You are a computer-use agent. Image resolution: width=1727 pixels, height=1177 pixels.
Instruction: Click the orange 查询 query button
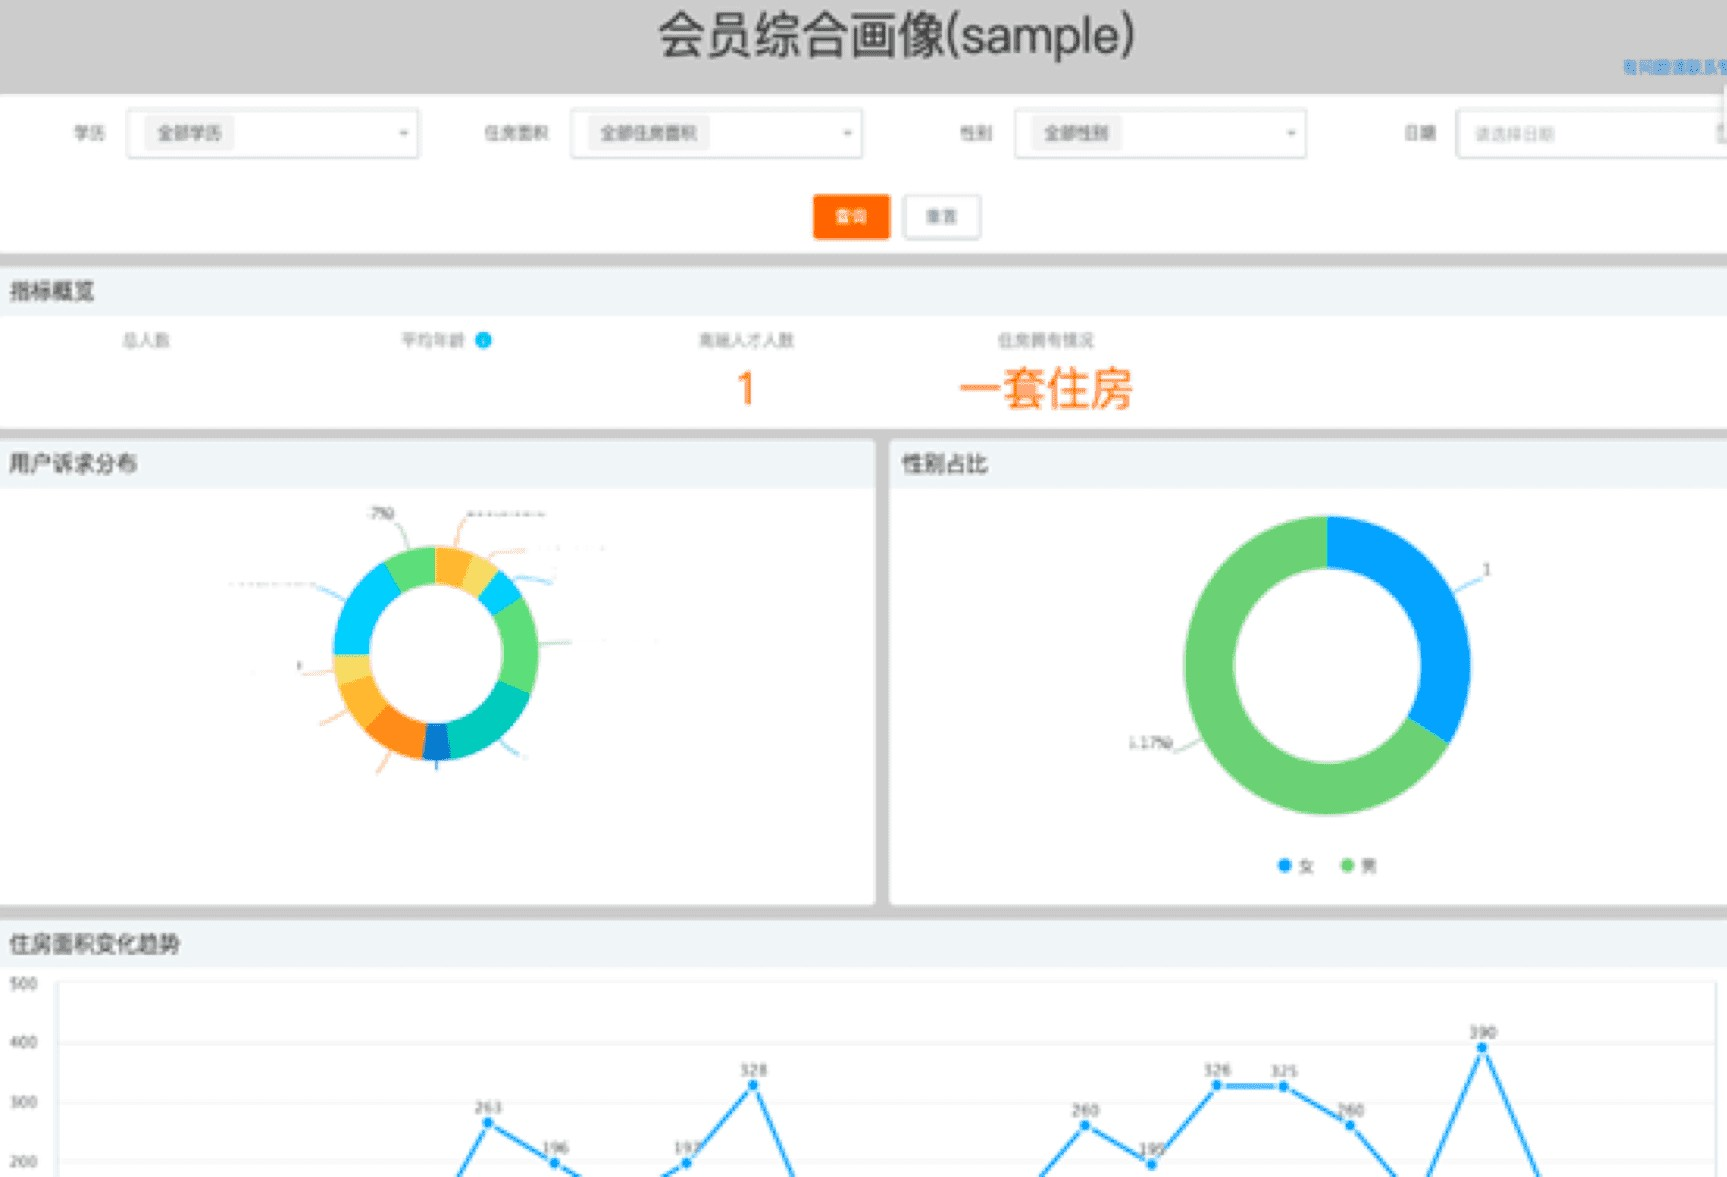(x=851, y=216)
